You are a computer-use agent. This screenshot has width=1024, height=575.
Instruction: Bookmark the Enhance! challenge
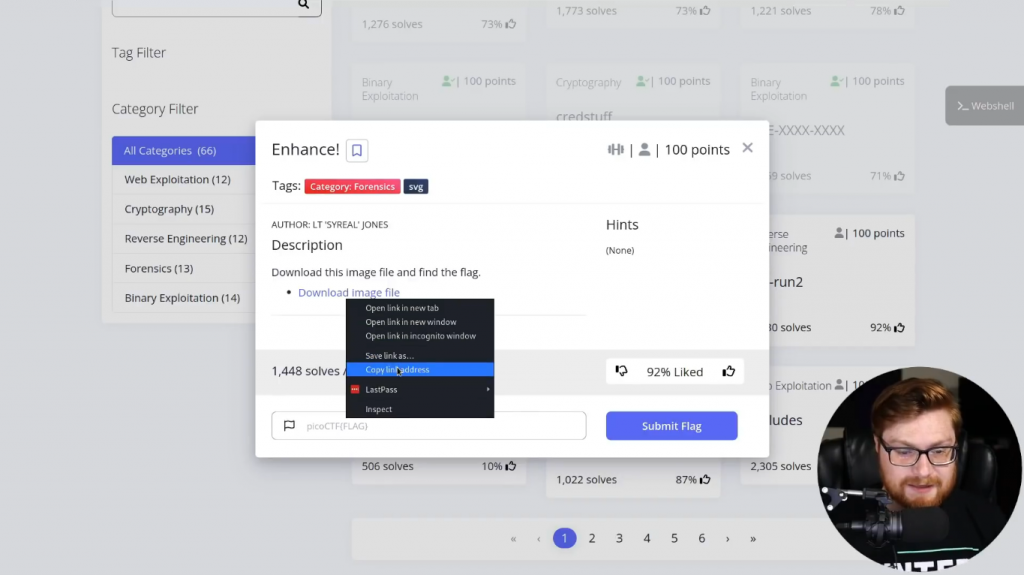coord(357,150)
